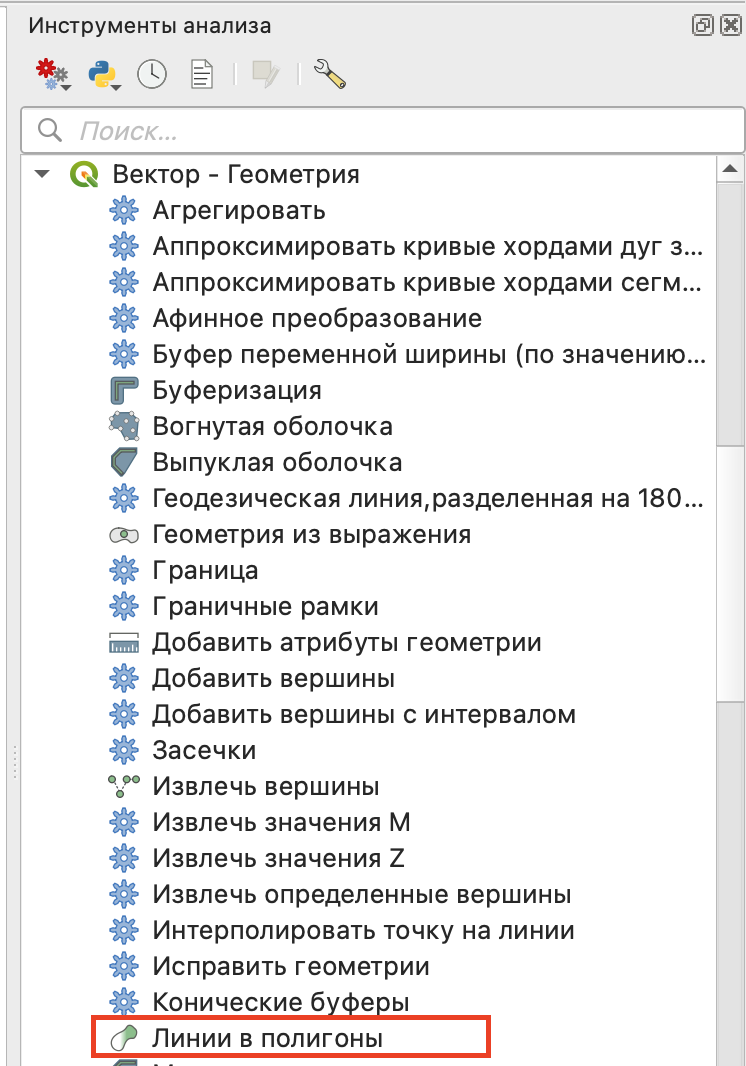The image size is (746, 1066).
Task: Select Добавить атрибуты геометрии item
Action: point(346,642)
